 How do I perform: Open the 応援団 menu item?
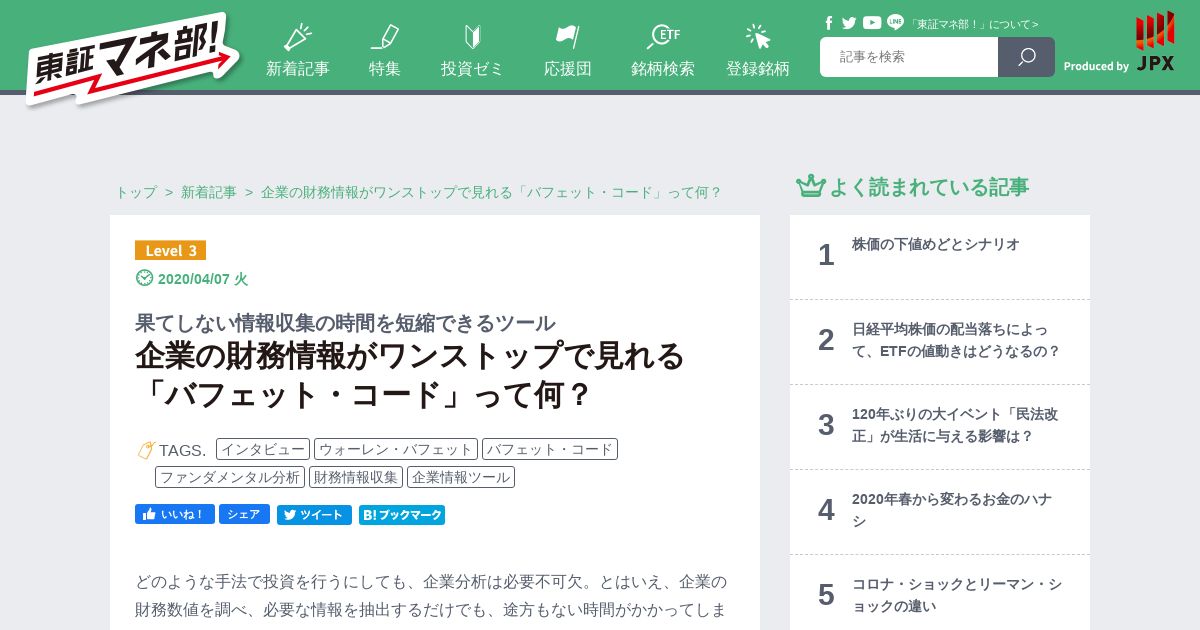tap(568, 68)
